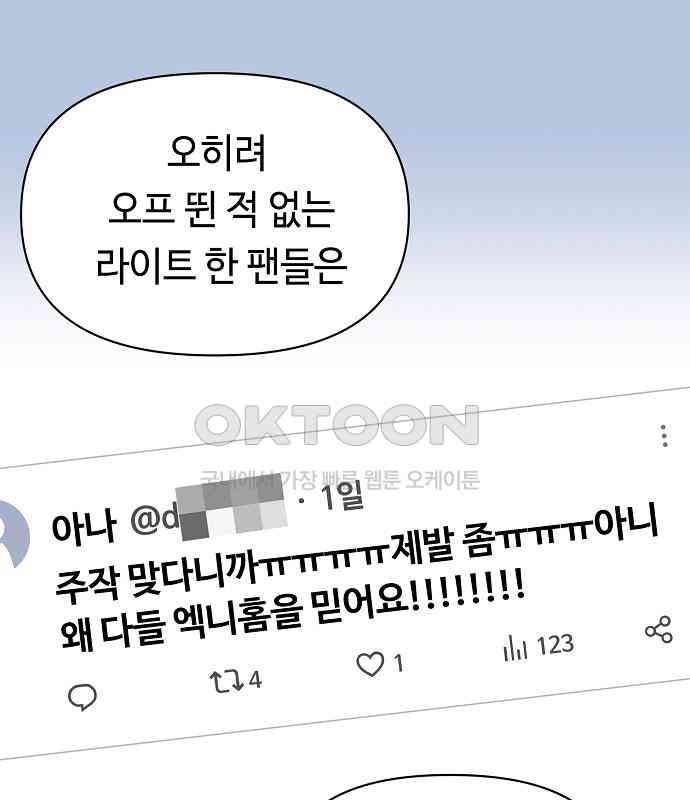
Task: Click the 1일 tweet timestamp
Action: [x=342, y=495]
